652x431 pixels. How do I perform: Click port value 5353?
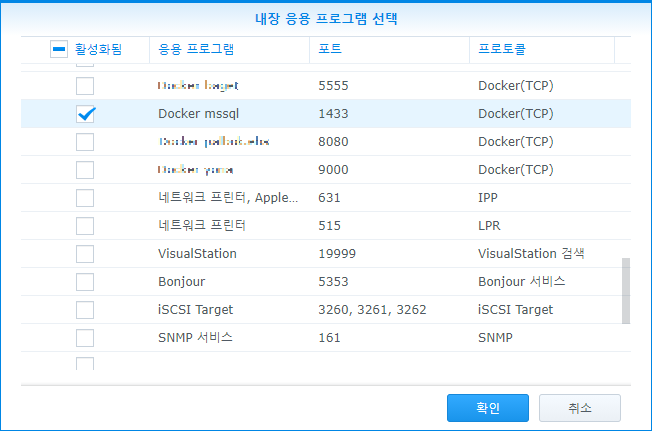pos(333,282)
